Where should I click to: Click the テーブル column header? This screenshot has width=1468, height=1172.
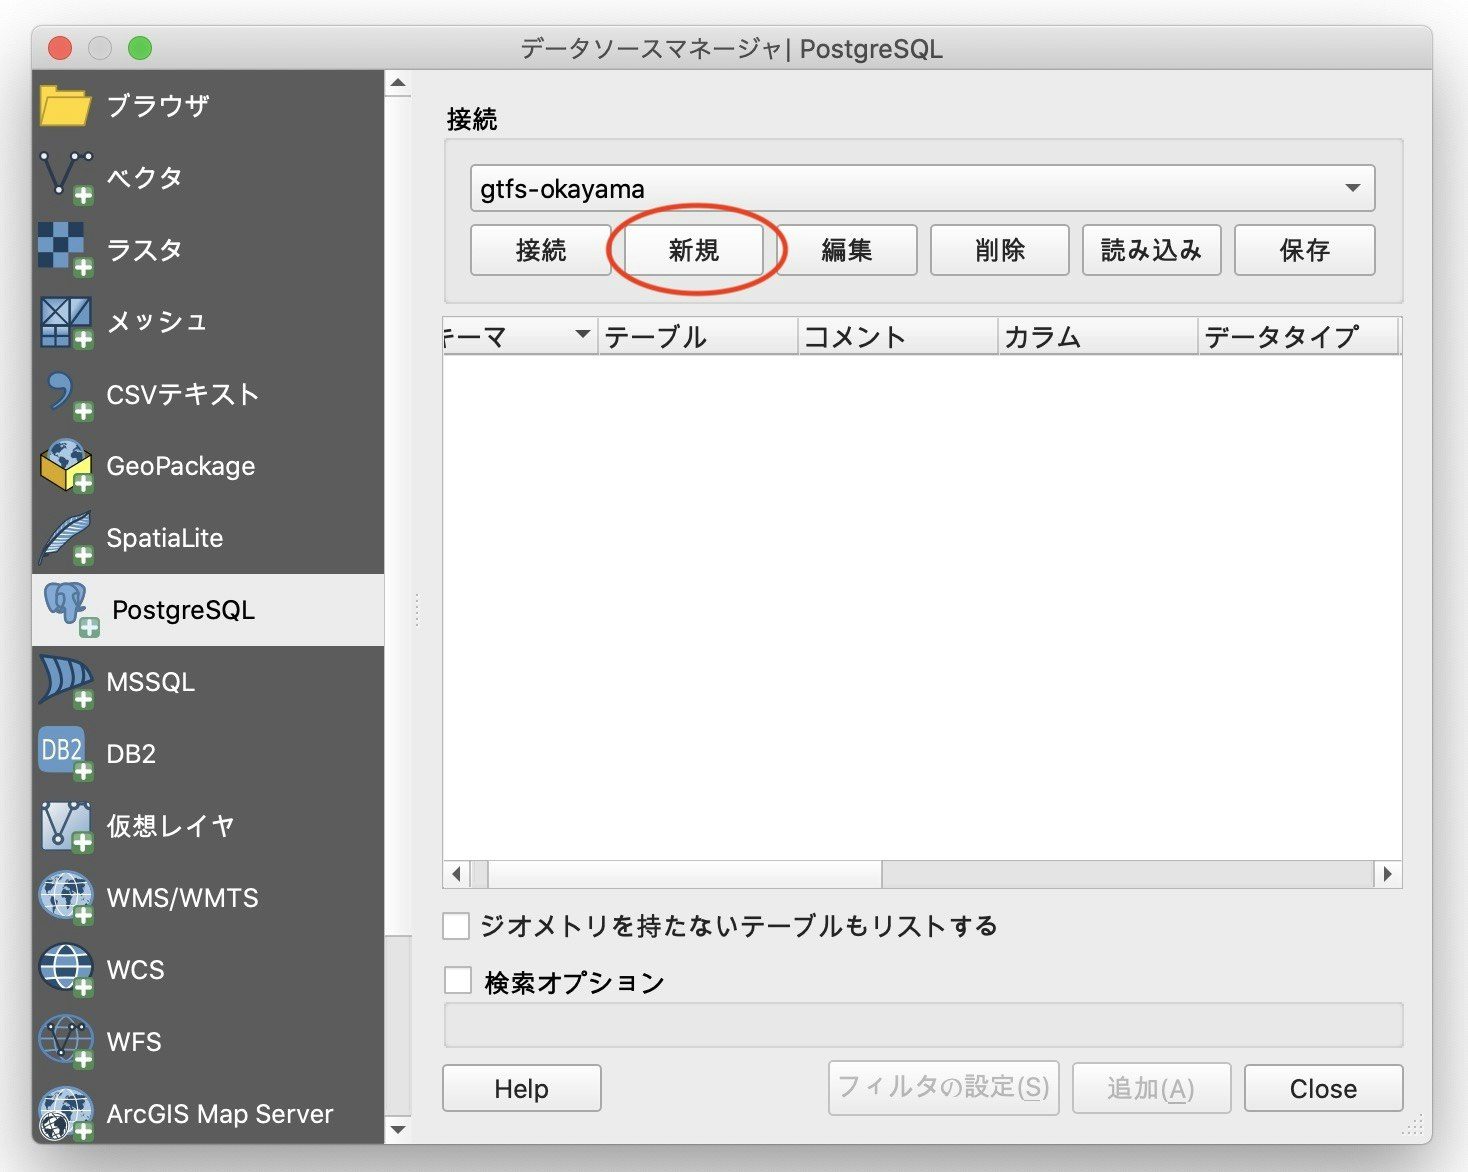click(698, 336)
